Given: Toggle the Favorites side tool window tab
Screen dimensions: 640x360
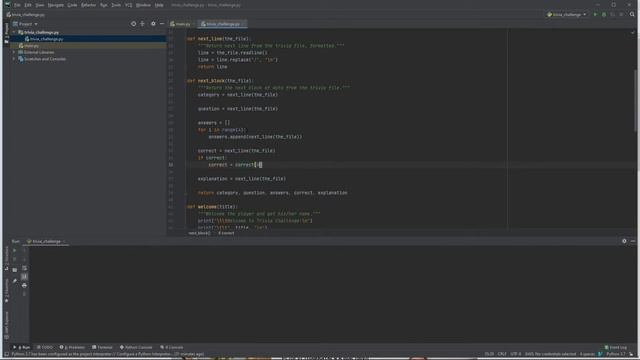Looking at the screenshot, I should click(x=6, y=291).
